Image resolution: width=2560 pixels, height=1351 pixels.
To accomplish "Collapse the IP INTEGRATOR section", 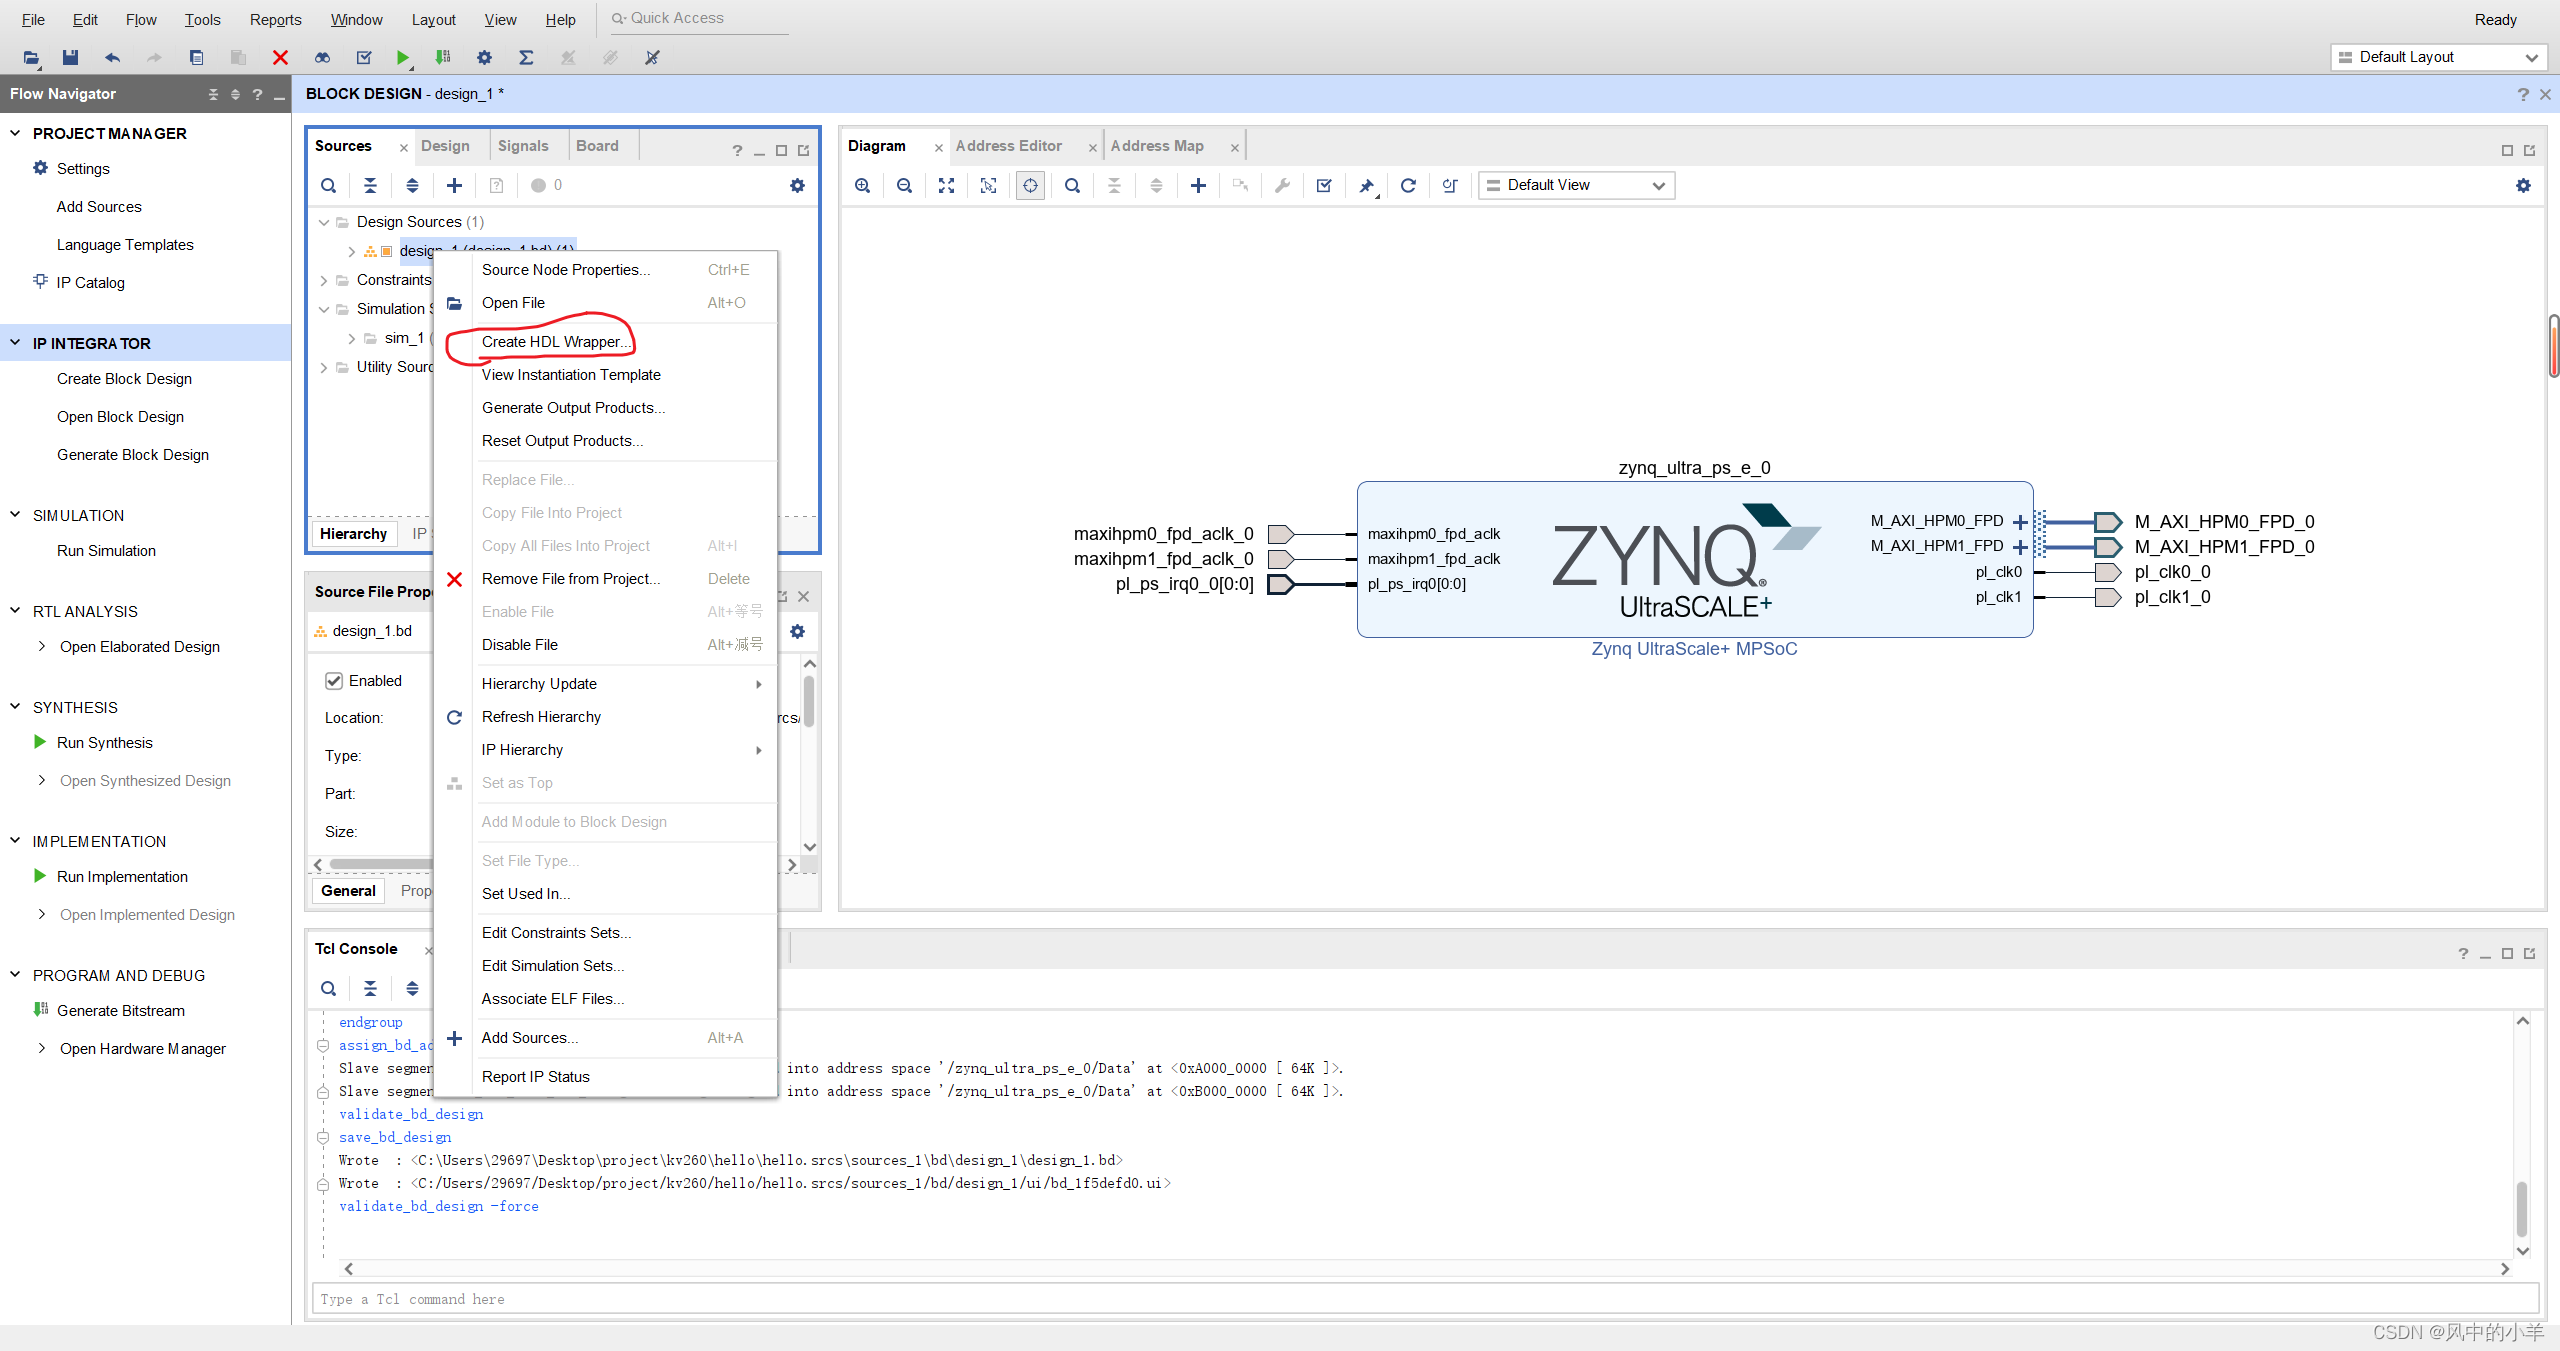I will tap(15, 343).
